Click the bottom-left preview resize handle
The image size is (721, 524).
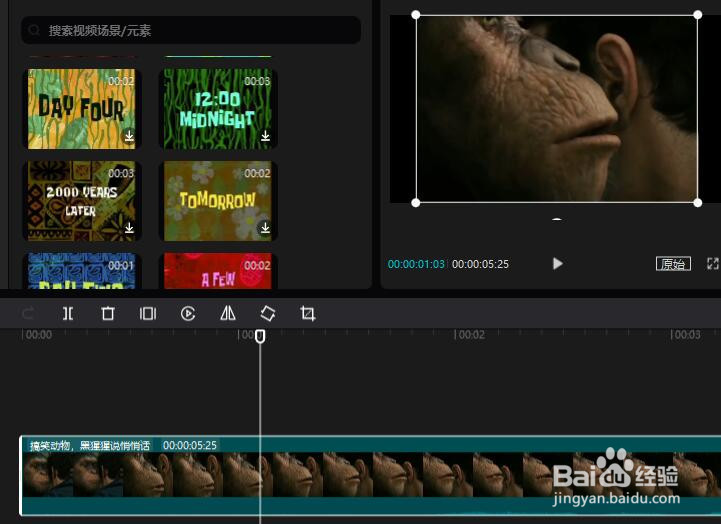point(416,203)
